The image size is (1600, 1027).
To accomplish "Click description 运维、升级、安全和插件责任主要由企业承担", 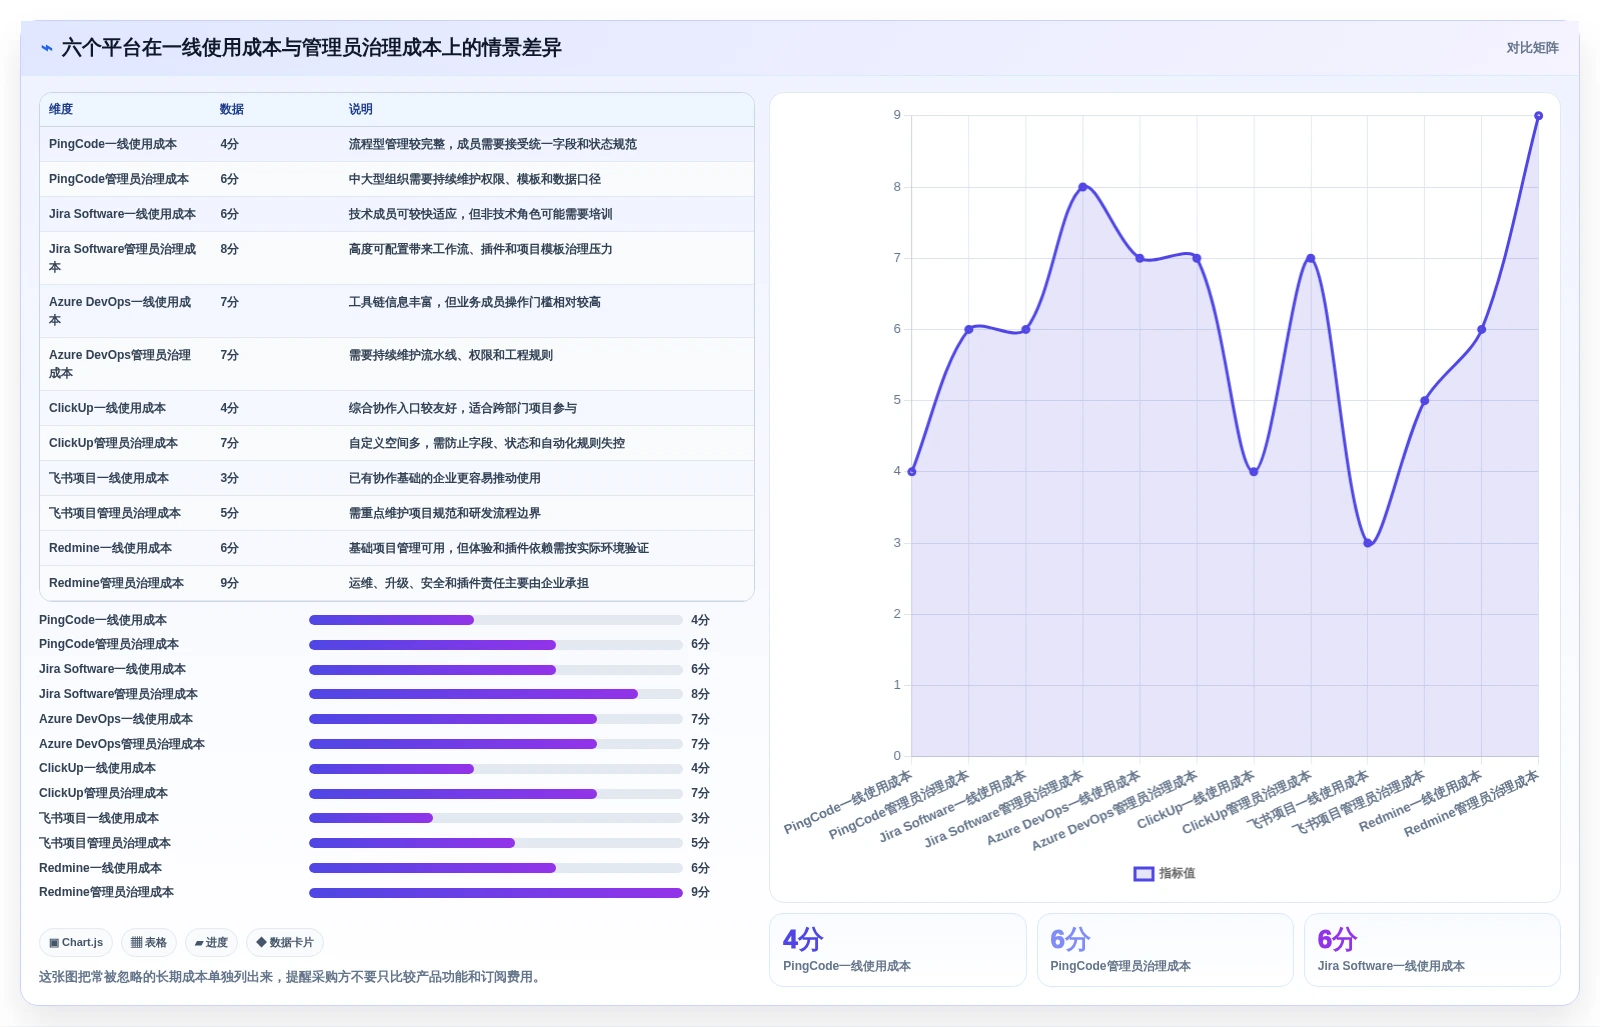I will (x=469, y=583).
